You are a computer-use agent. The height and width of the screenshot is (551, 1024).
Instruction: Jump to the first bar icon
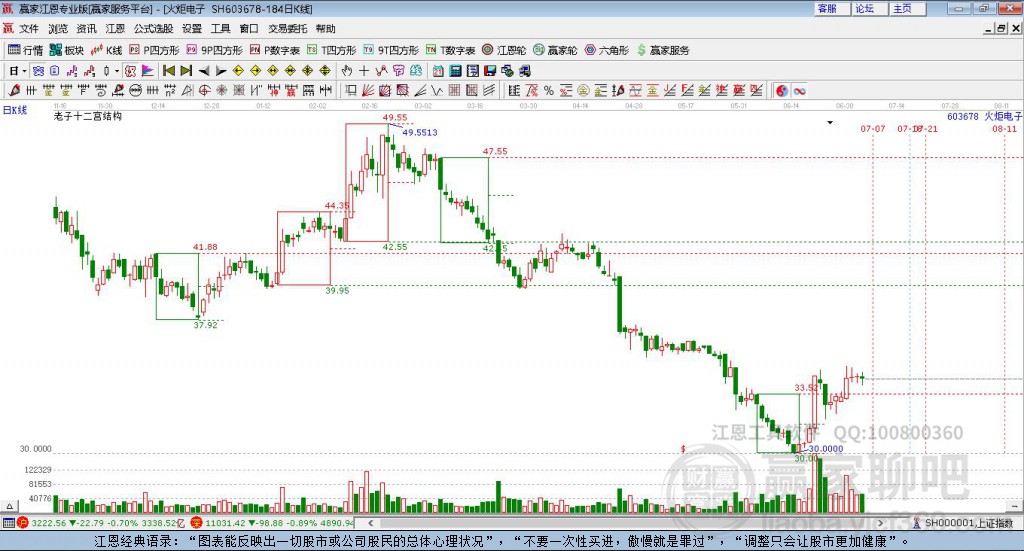click(168, 71)
